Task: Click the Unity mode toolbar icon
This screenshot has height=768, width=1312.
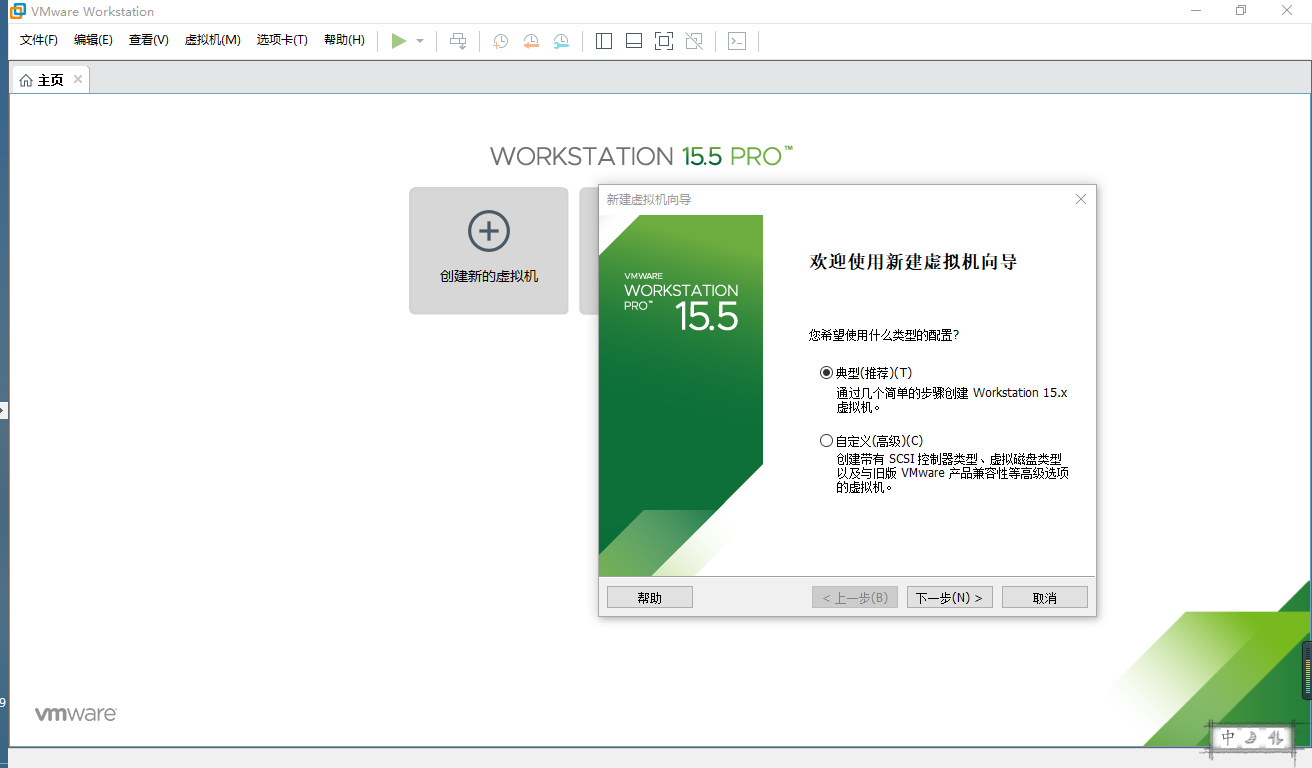Action: point(694,41)
